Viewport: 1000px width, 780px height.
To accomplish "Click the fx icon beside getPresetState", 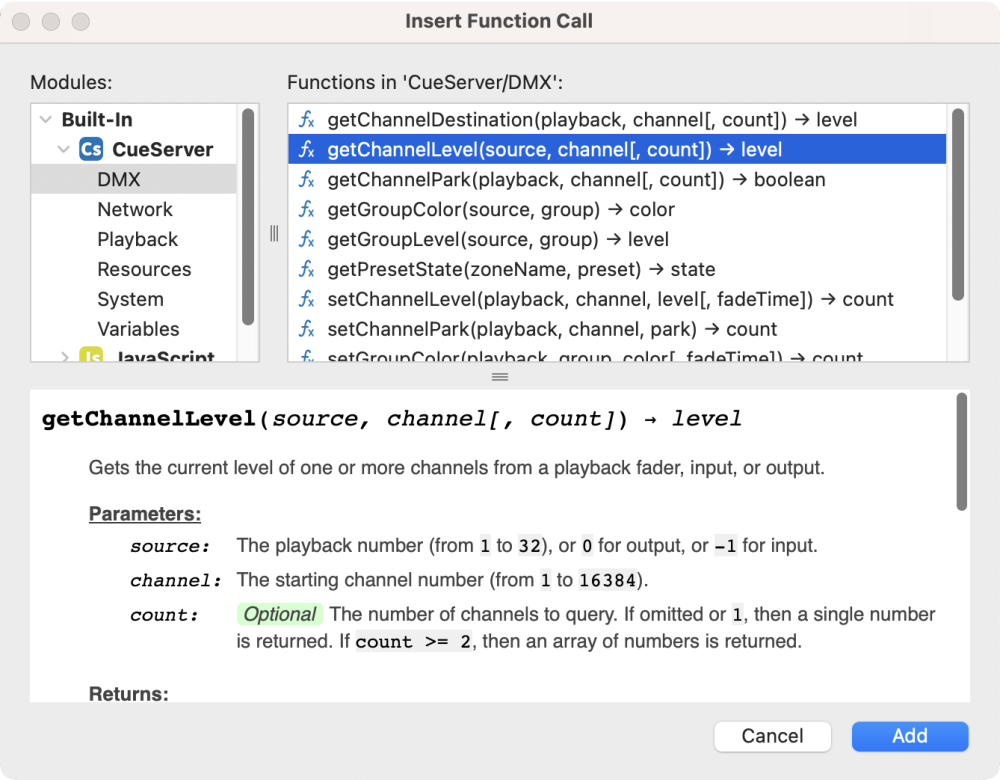I will pos(307,270).
